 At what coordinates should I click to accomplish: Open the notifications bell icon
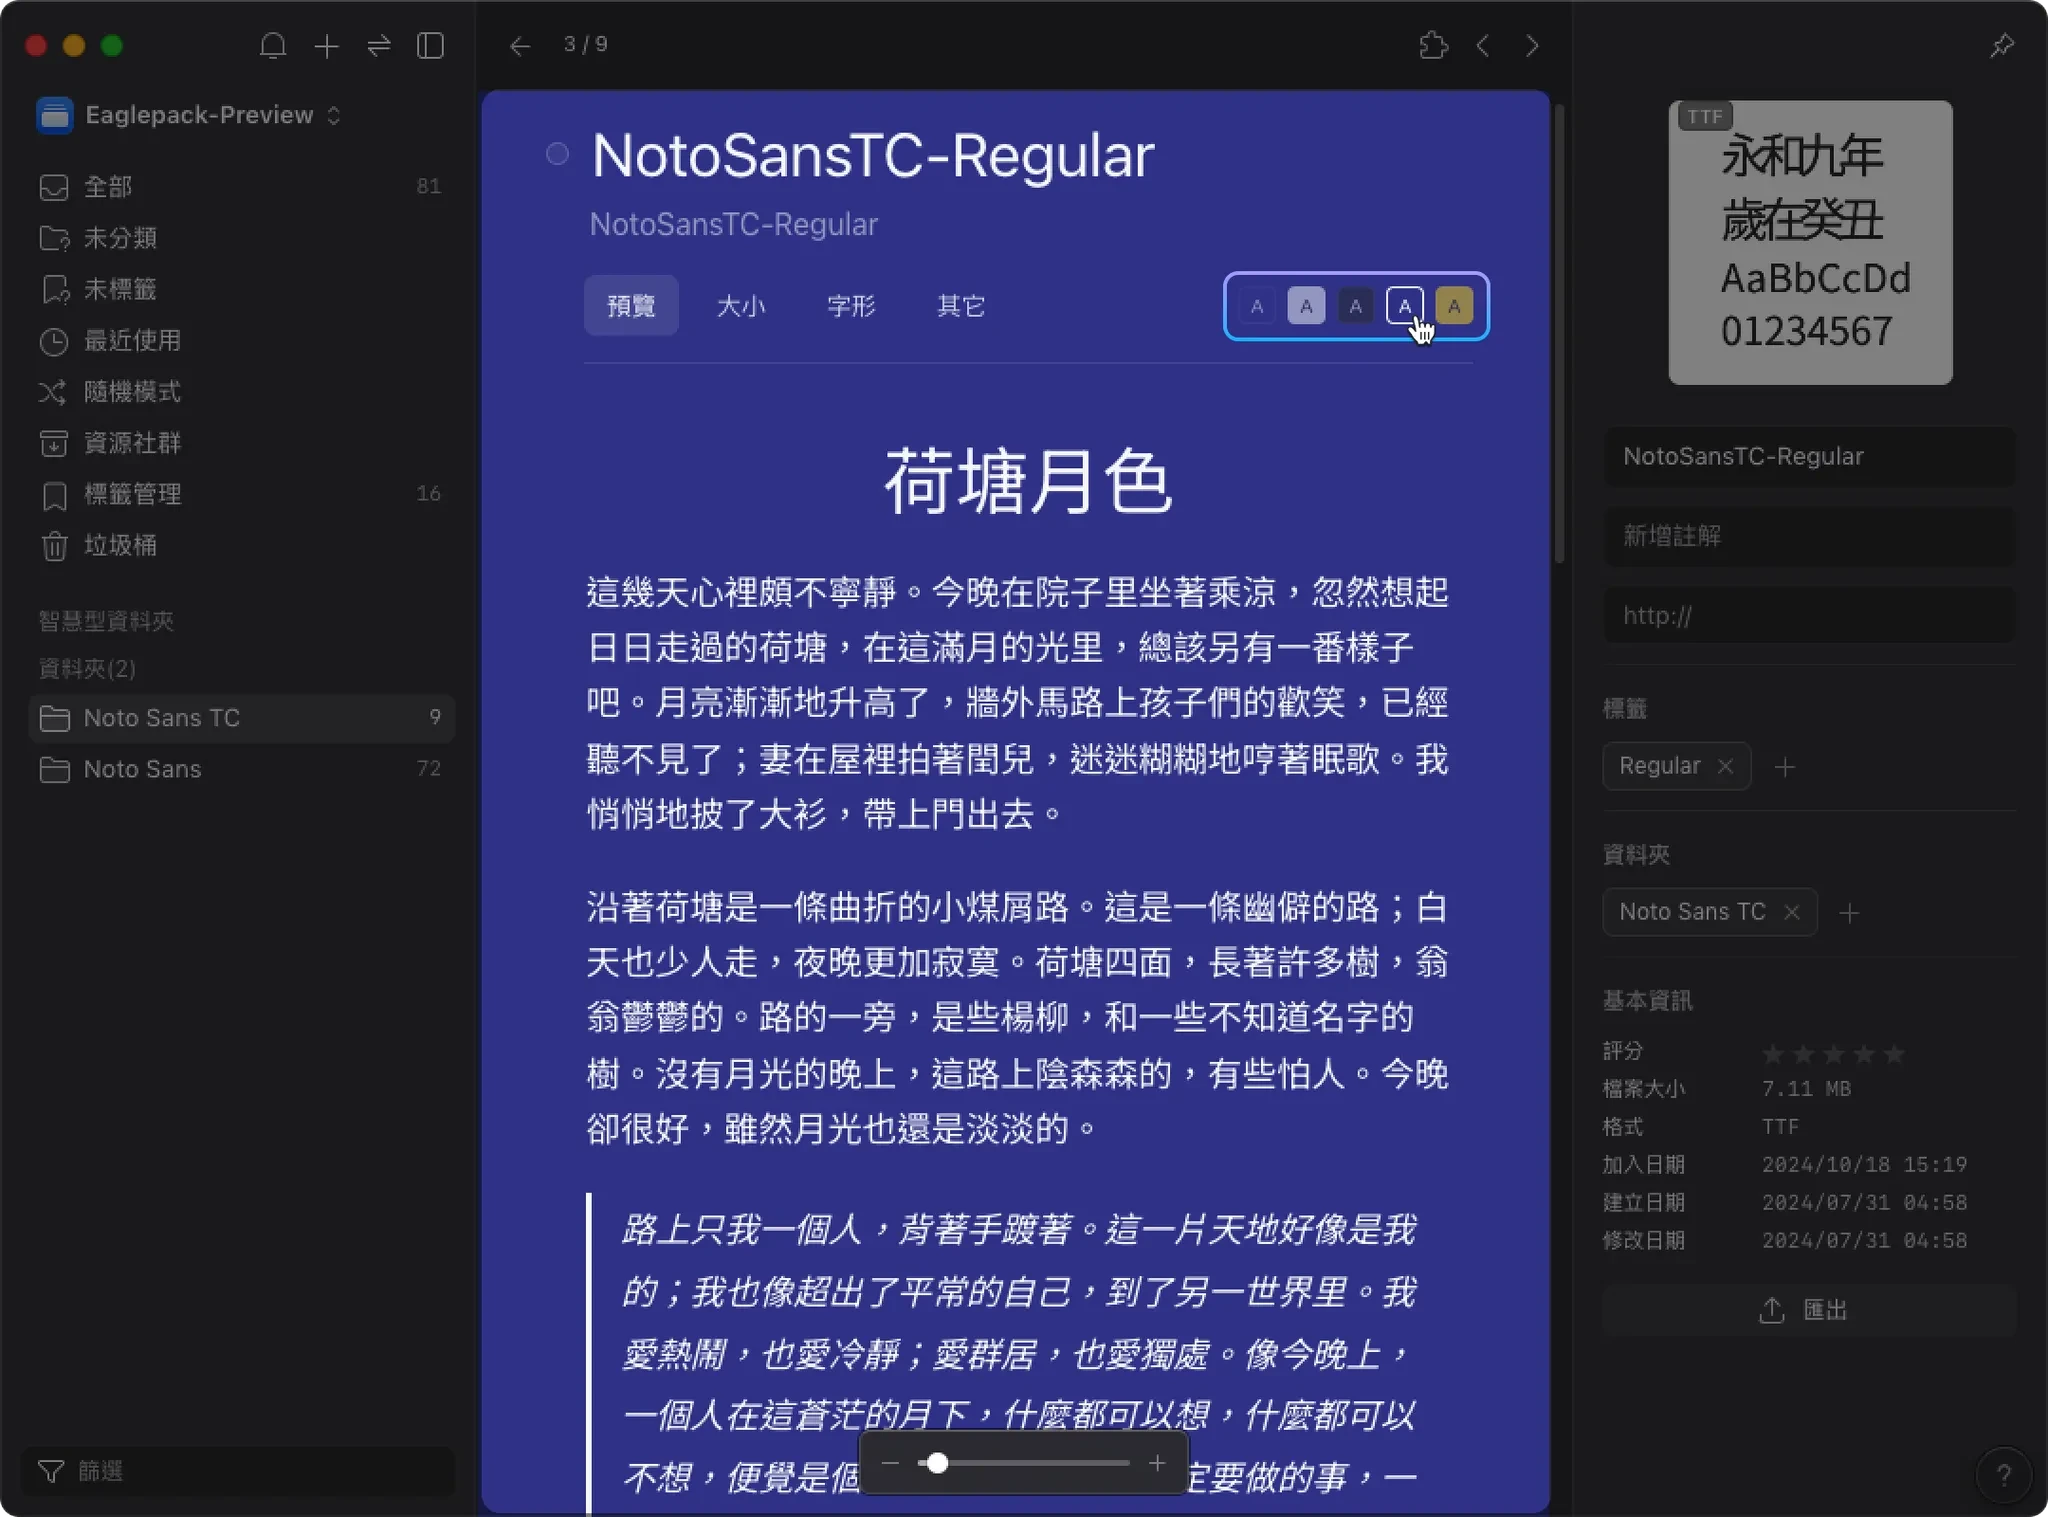tap(273, 46)
